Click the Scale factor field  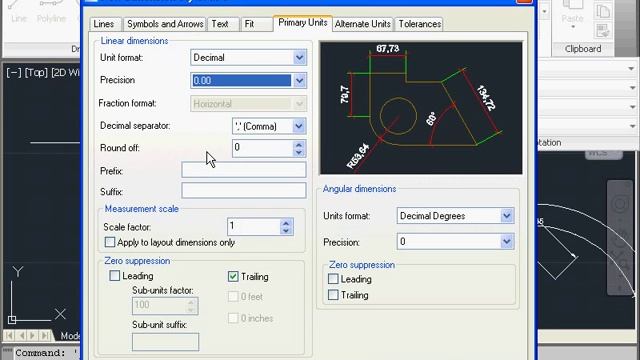tap(254, 227)
